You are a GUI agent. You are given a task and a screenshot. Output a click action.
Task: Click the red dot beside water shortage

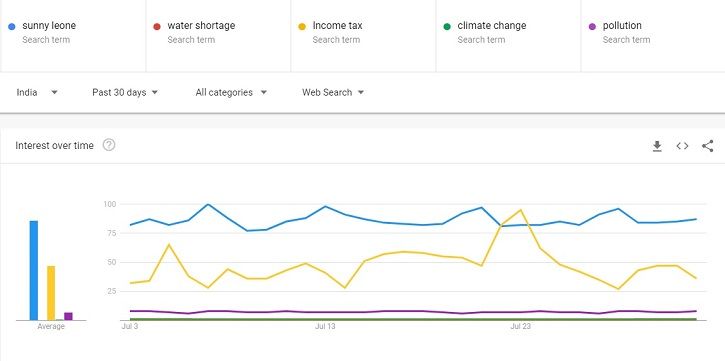(x=157, y=27)
